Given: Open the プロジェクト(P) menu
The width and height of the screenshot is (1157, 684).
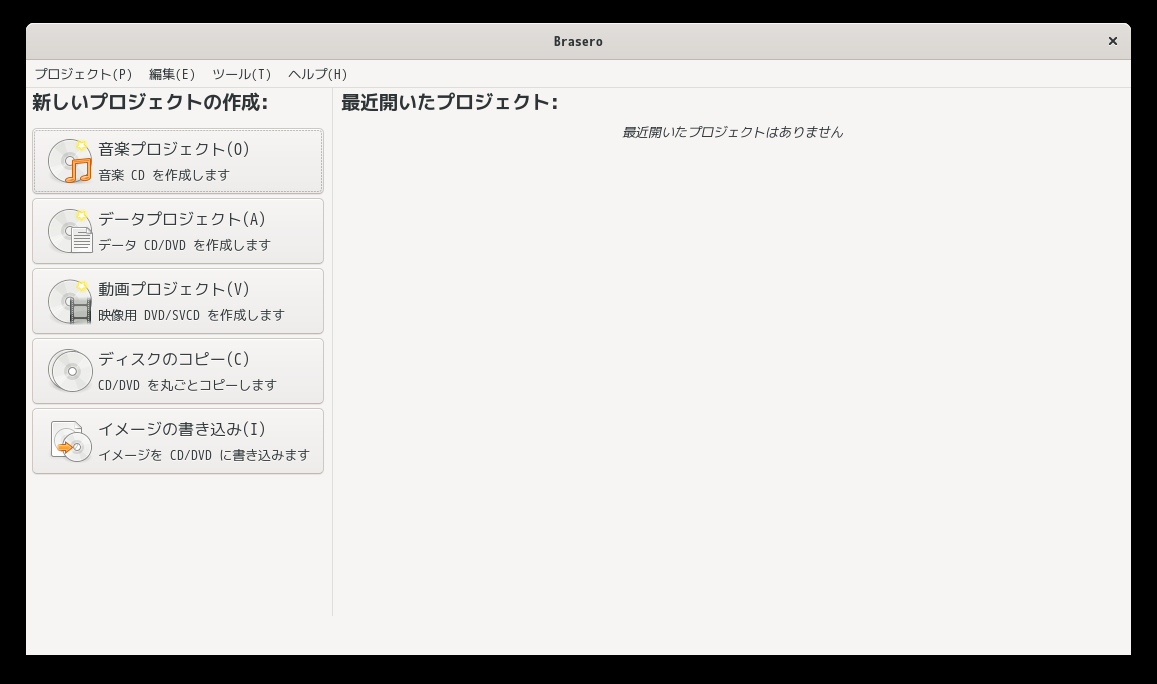Looking at the screenshot, I should click(83, 74).
